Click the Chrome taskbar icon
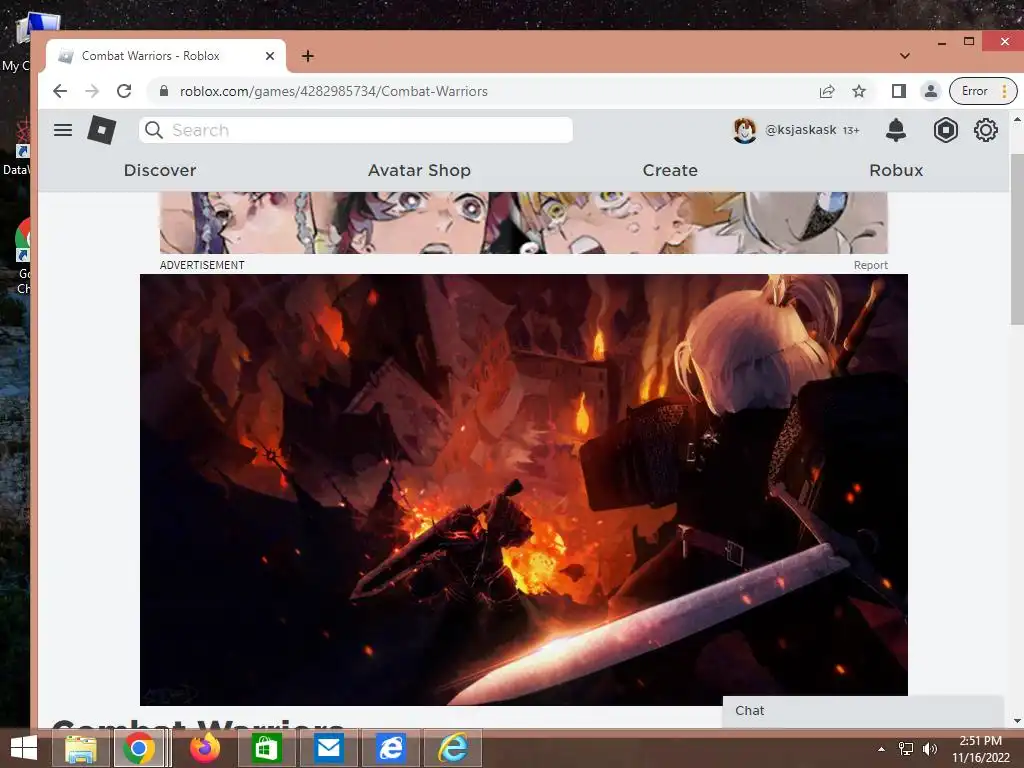Screen dimensions: 1024x768 (x=138, y=748)
